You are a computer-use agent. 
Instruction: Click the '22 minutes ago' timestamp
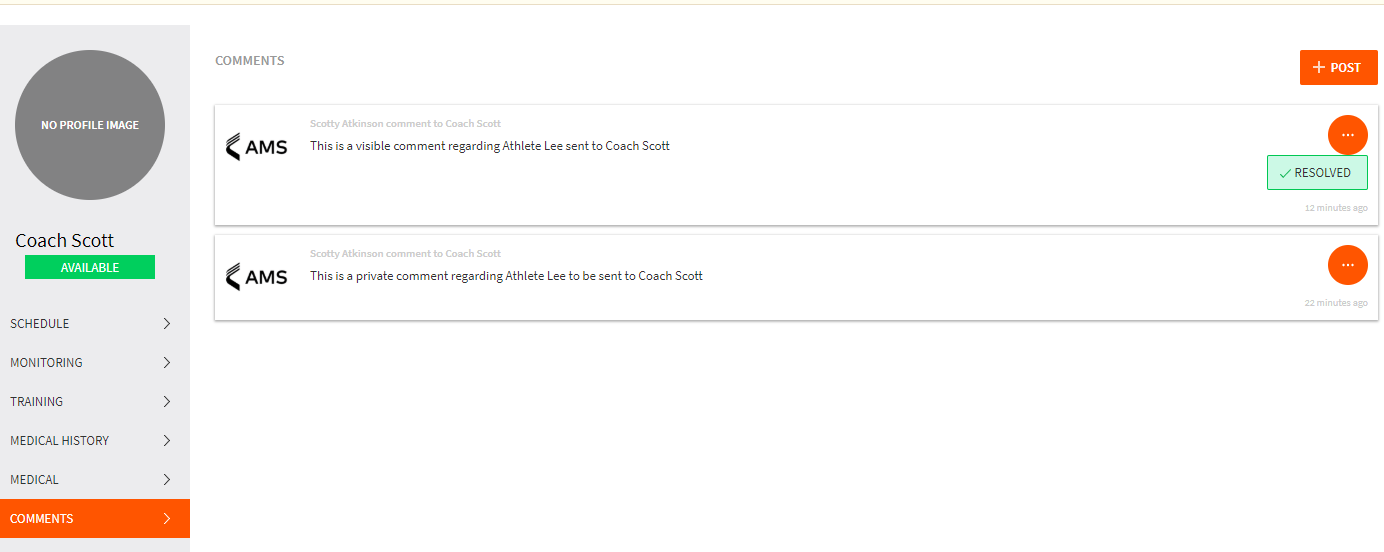point(1336,303)
